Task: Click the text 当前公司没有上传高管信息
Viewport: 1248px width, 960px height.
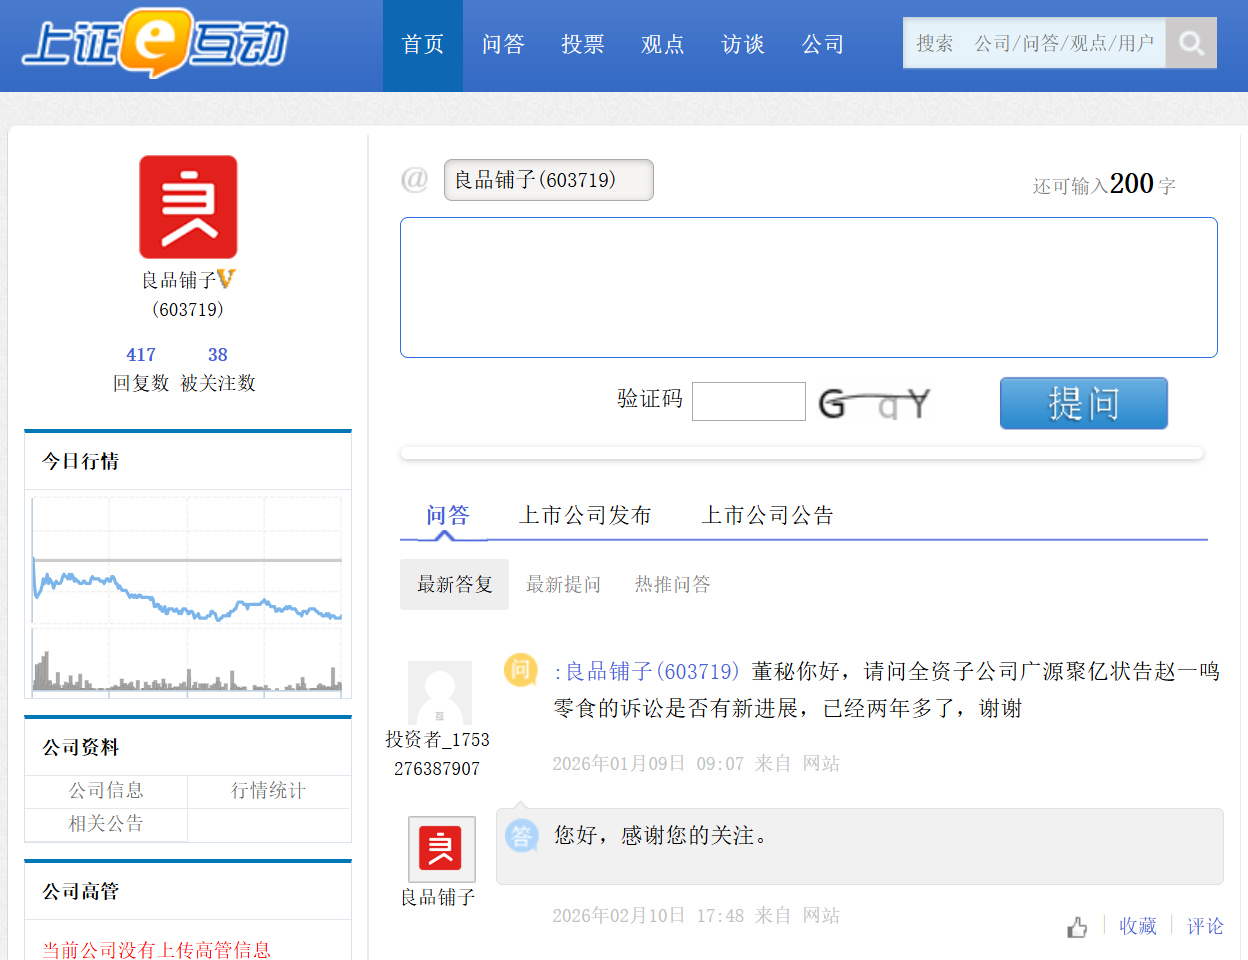Action: [156, 949]
